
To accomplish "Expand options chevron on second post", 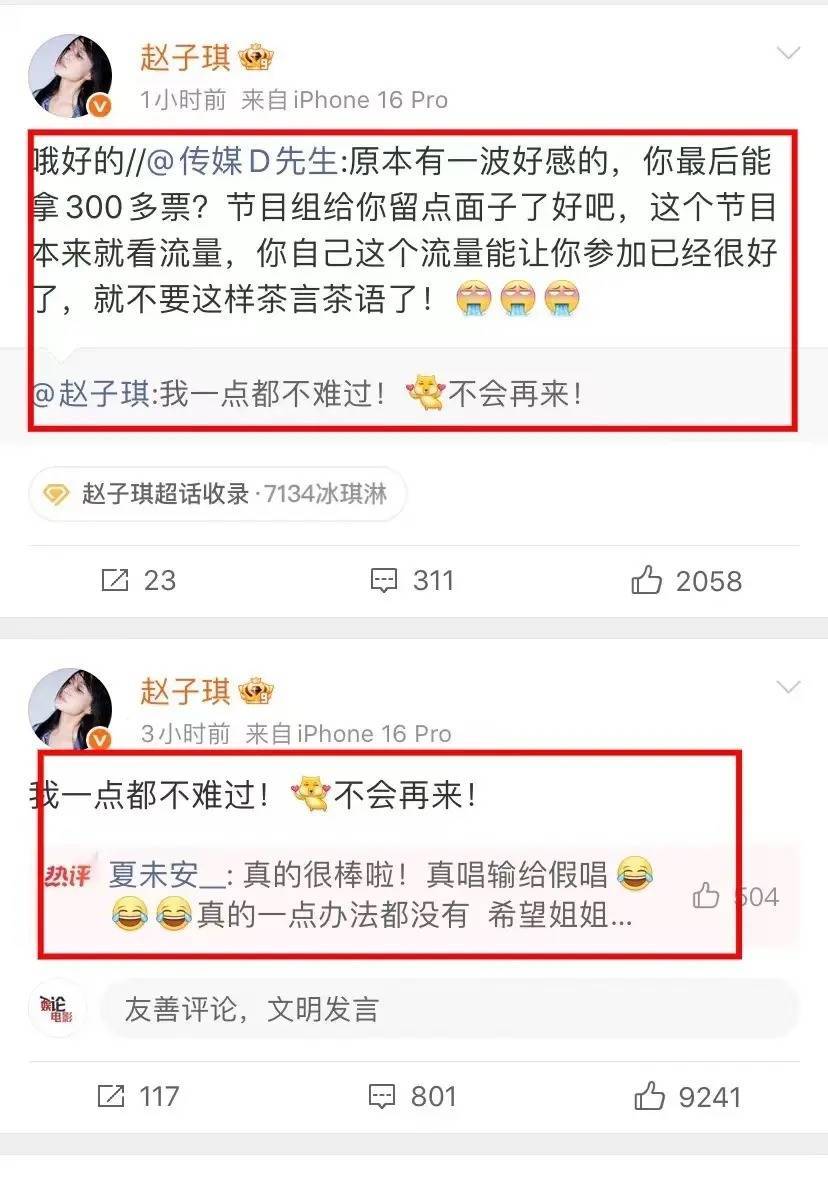I will click(x=788, y=687).
